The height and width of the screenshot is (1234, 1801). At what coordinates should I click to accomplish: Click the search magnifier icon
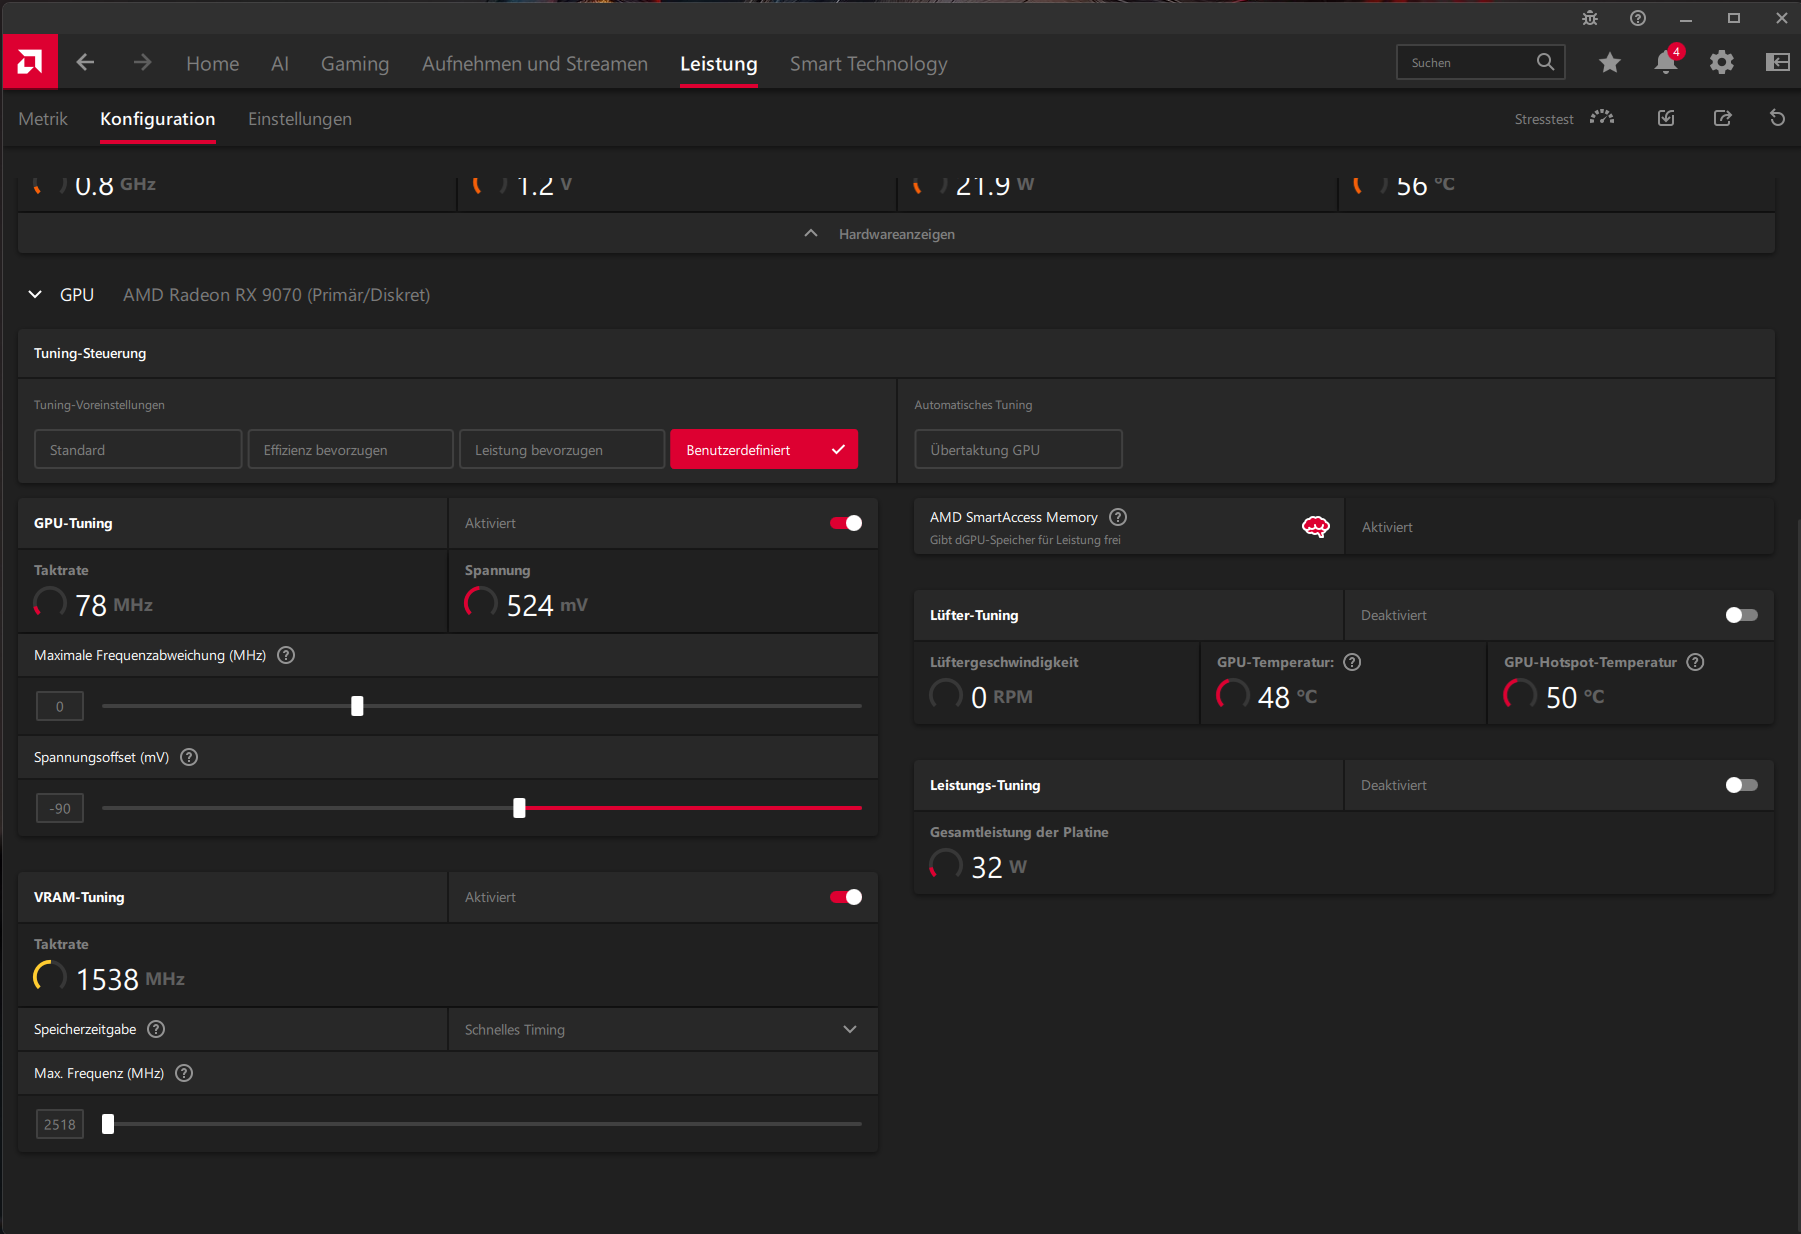tap(1545, 62)
